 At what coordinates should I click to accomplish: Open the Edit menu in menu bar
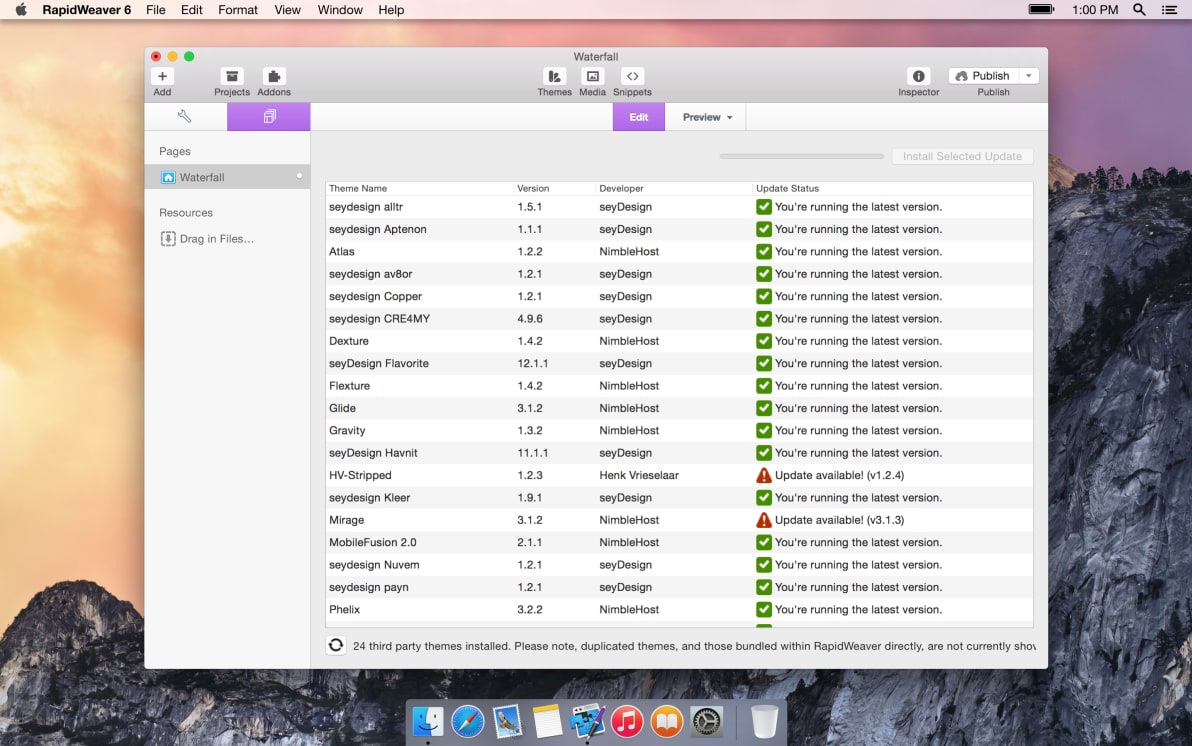[x=192, y=10]
